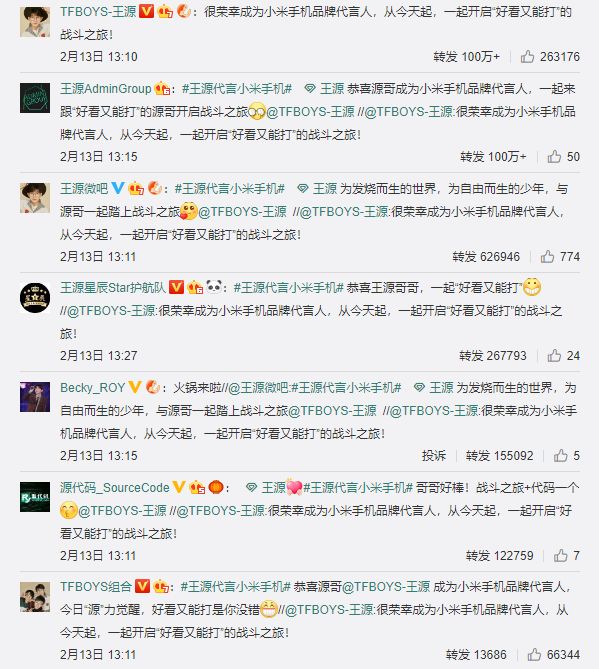Click thumbs-up on 王源AdminGroup's repost
This screenshot has height=669, width=599.
(x=554, y=157)
